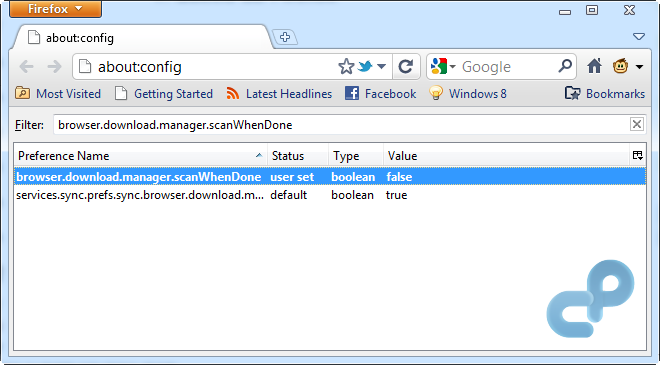
Task: Open the orange Firefox menu button
Action: (x=56, y=9)
